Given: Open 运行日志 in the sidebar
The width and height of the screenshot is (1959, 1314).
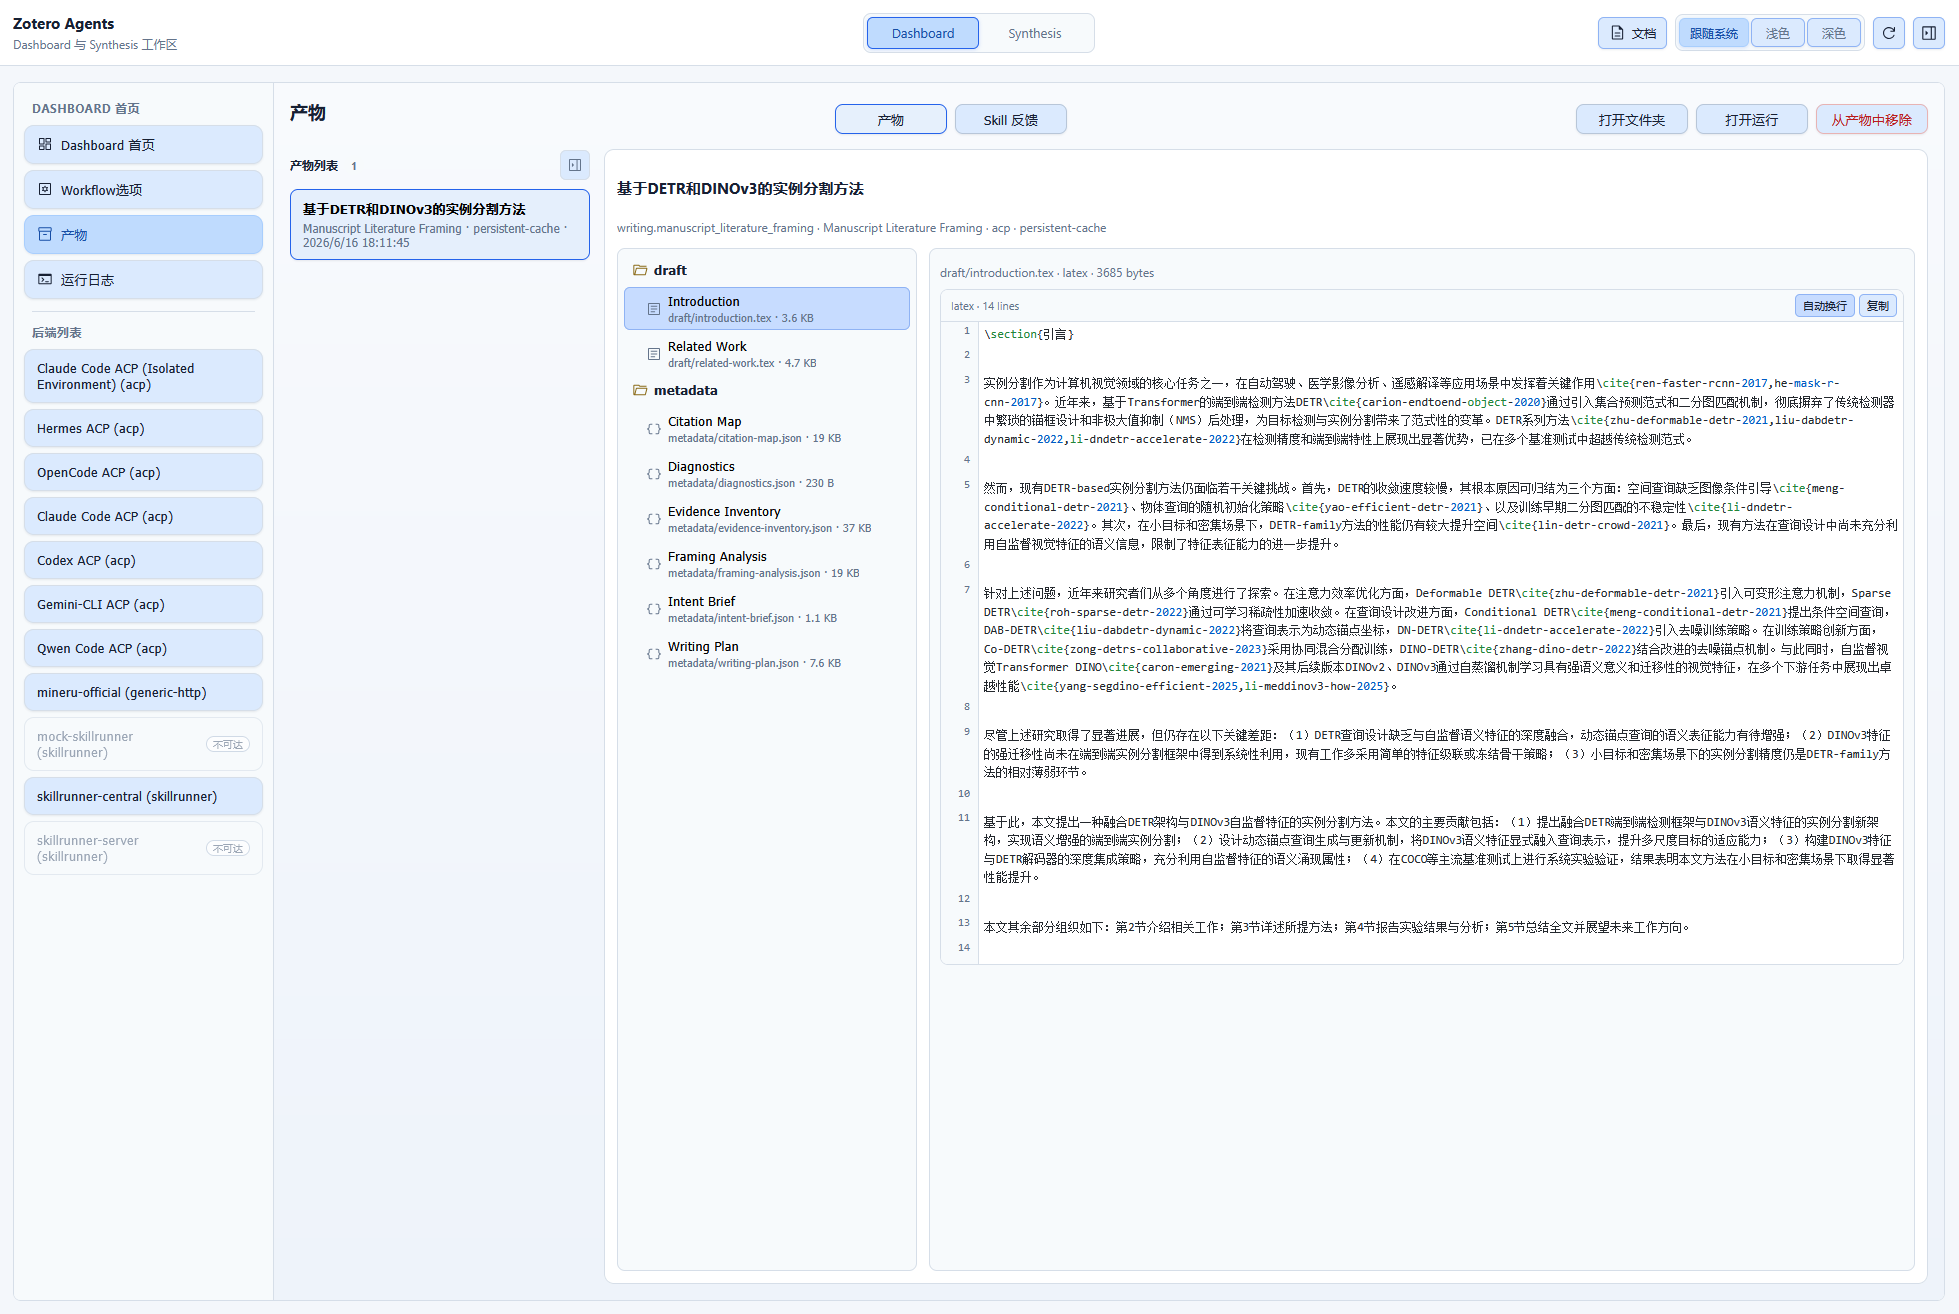Looking at the screenshot, I should (143, 279).
